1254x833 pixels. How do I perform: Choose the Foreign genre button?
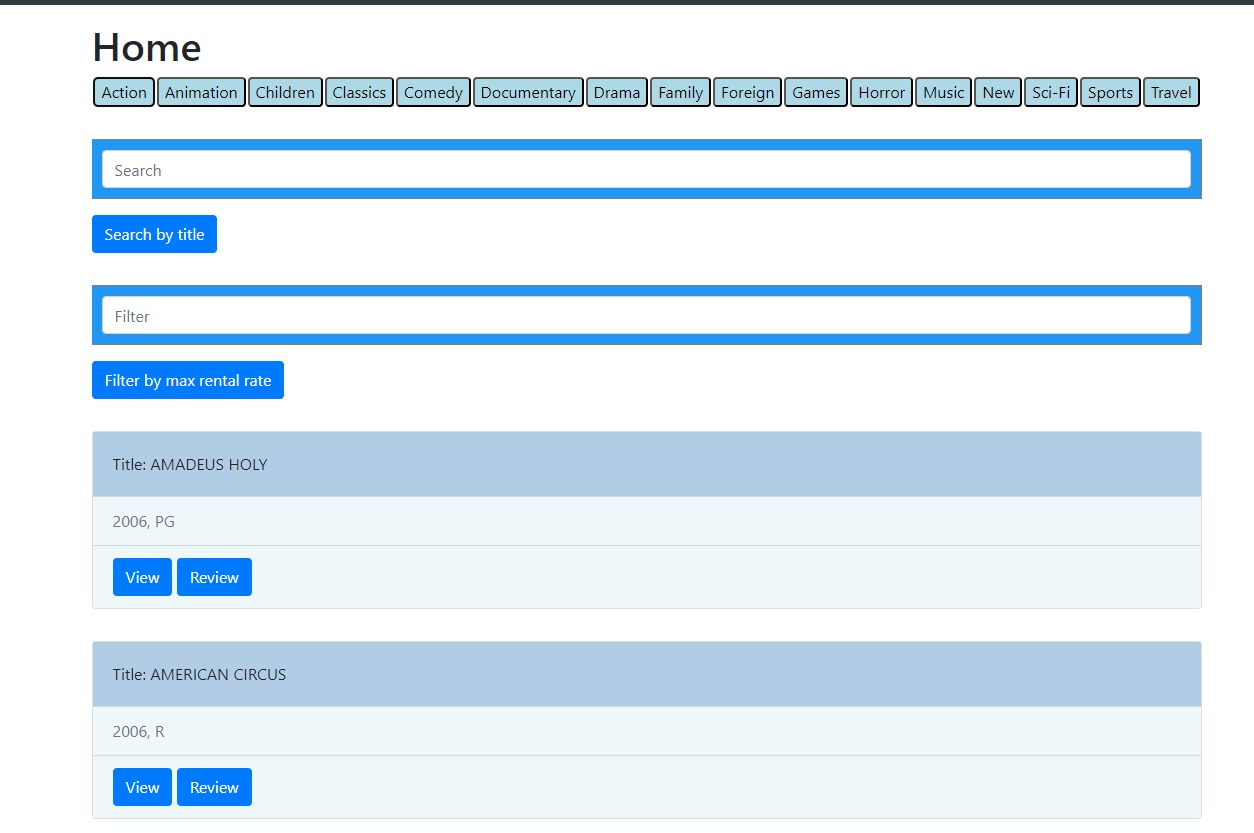[x=747, y=92]
